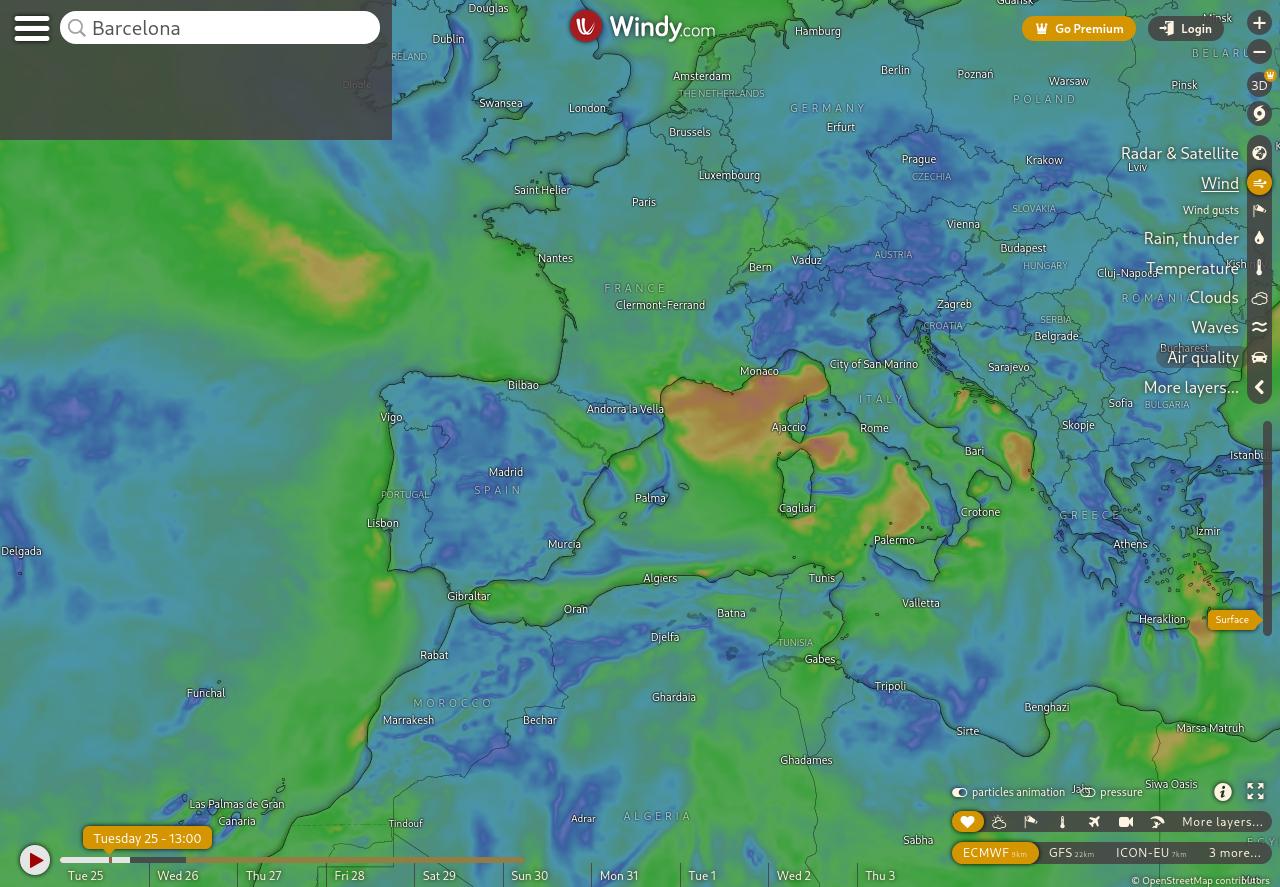Show airports with the airplane icon
Viewport: 1280px width, 887px height.
(1094, 822)
